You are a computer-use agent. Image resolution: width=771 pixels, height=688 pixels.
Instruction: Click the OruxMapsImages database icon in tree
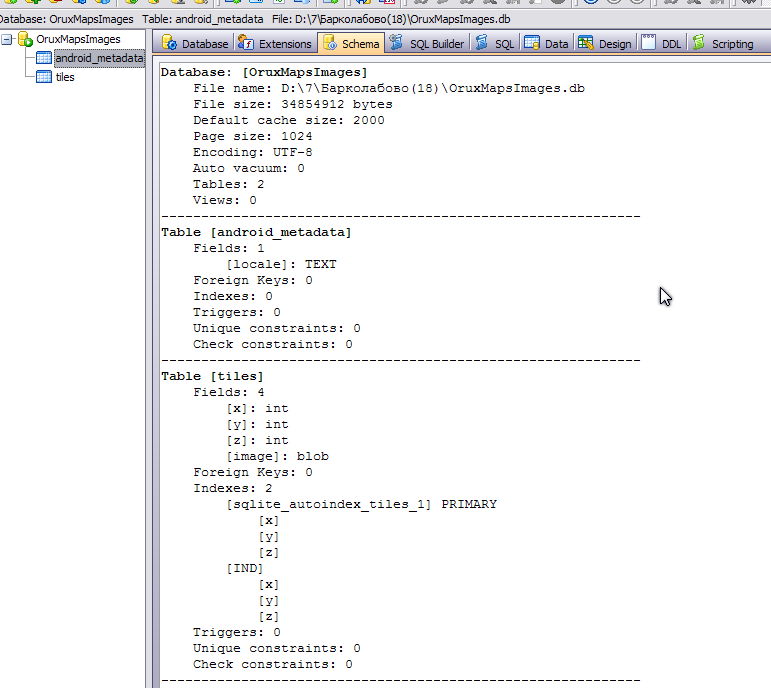[x=25, y=40]
